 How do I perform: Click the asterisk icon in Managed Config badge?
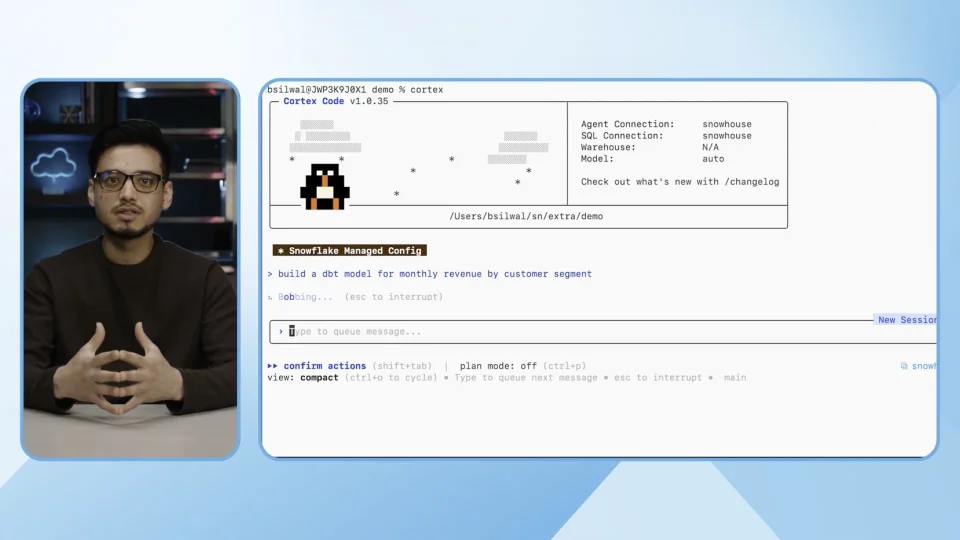tap(281, 250)
